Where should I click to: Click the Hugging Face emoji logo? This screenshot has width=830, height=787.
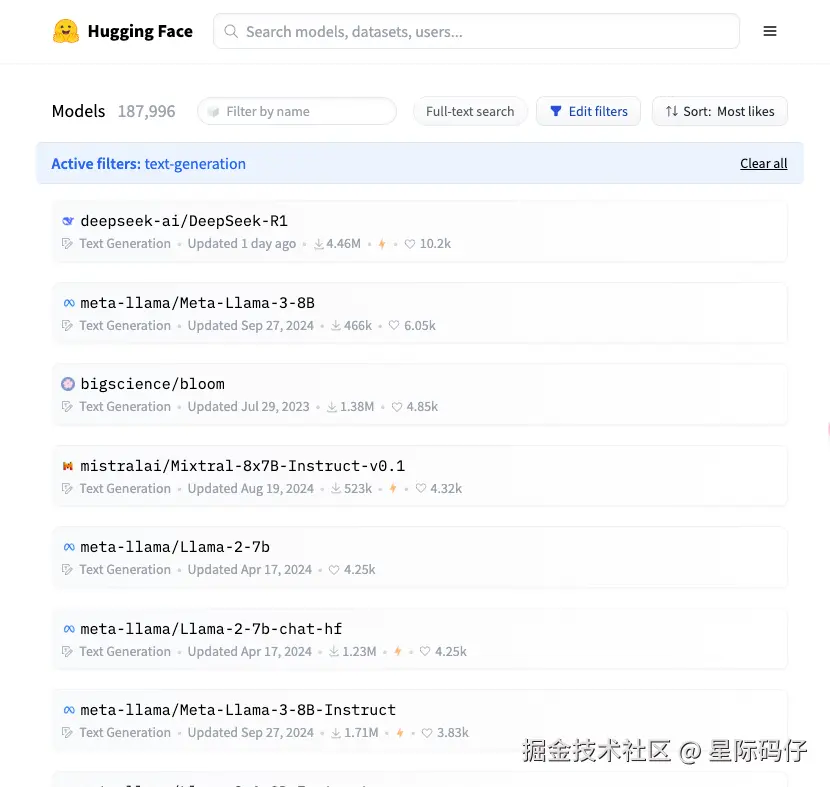[66, 31]
